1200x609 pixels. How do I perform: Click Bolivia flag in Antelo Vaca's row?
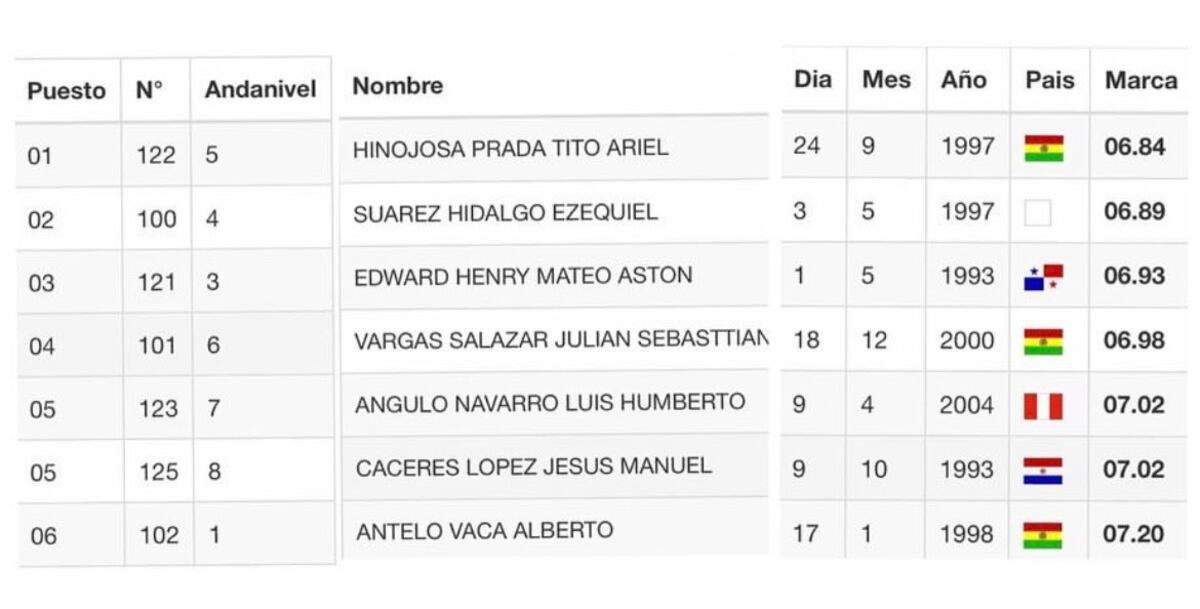(x=1043, y=535)
